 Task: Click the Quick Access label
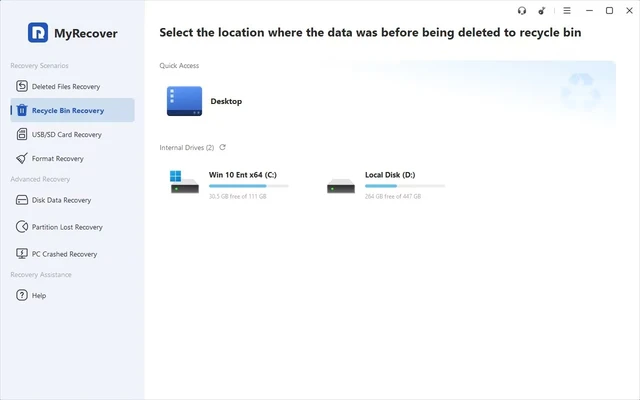tap(179, 65)
